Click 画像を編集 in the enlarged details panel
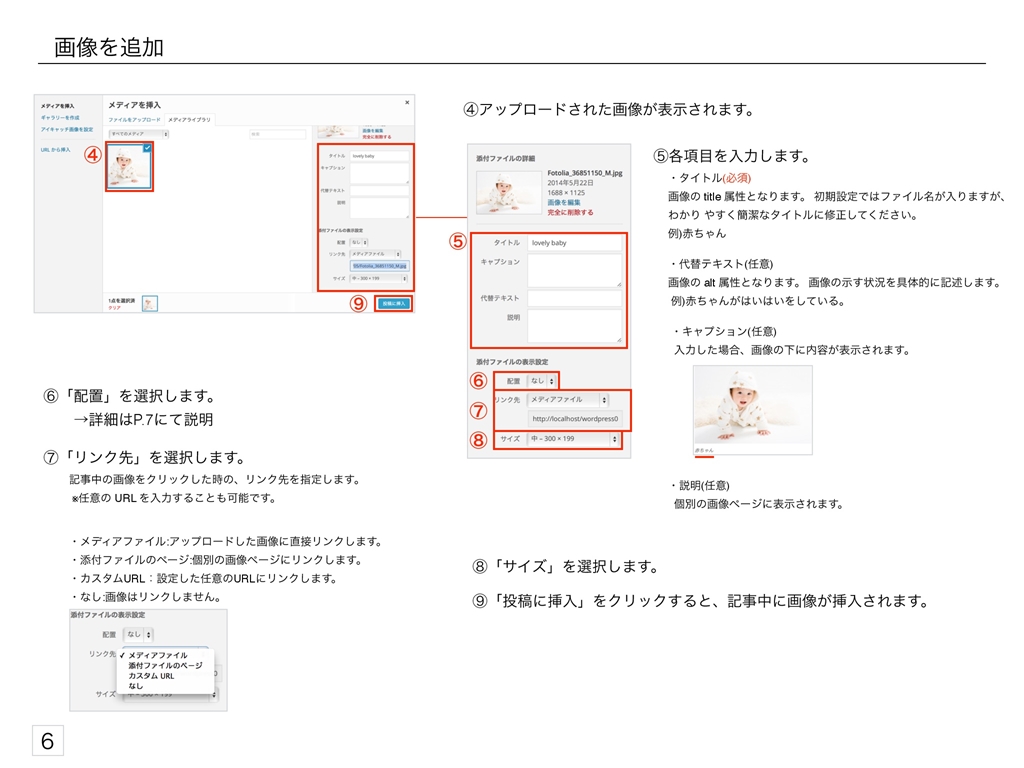 [566, 202]
